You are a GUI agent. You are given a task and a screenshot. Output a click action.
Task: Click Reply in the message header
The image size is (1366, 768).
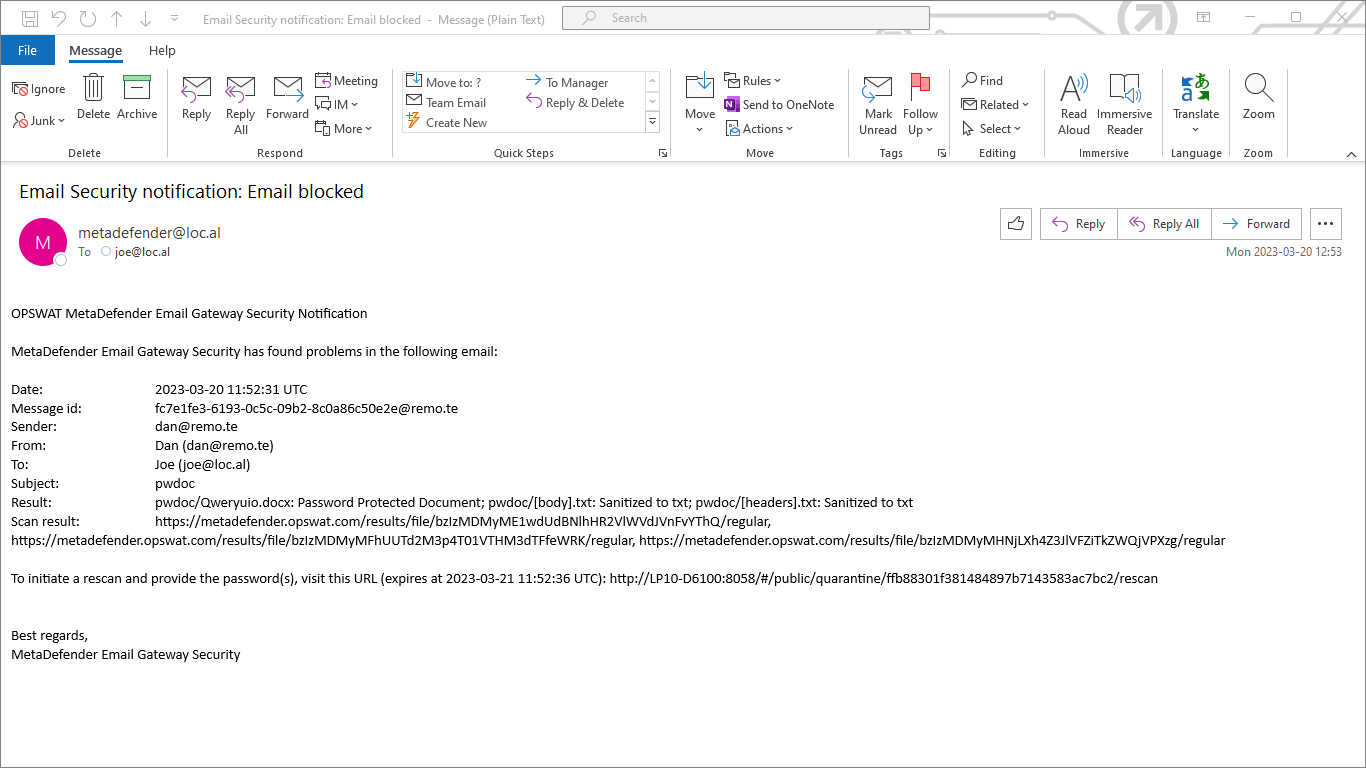click(x=1079, y=224)
